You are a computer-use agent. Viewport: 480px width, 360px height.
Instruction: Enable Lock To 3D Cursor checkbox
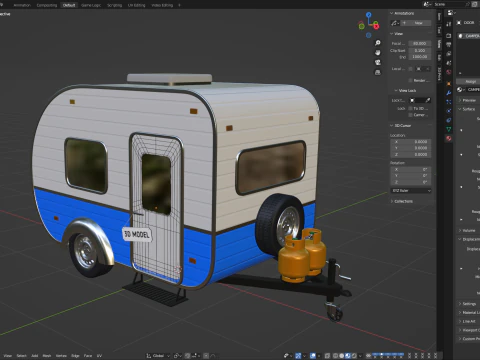(410, 108)
